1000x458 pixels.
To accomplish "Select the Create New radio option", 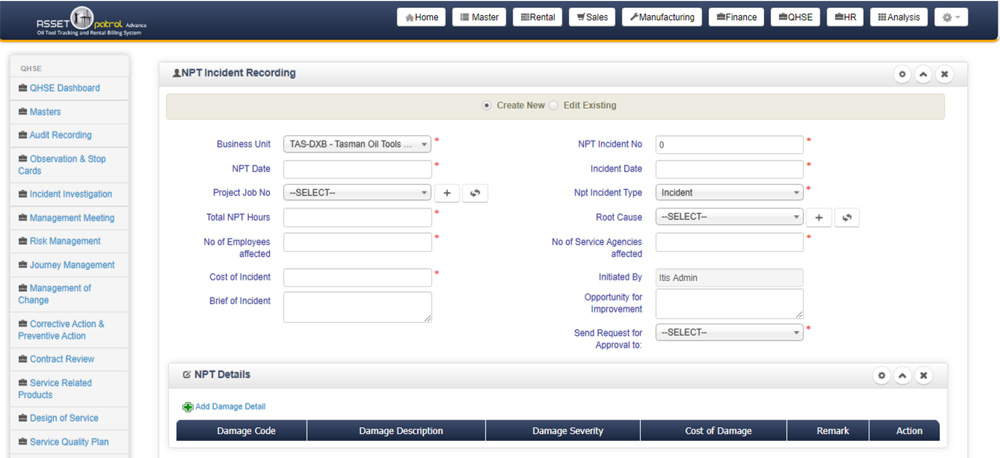I will 487,105.
